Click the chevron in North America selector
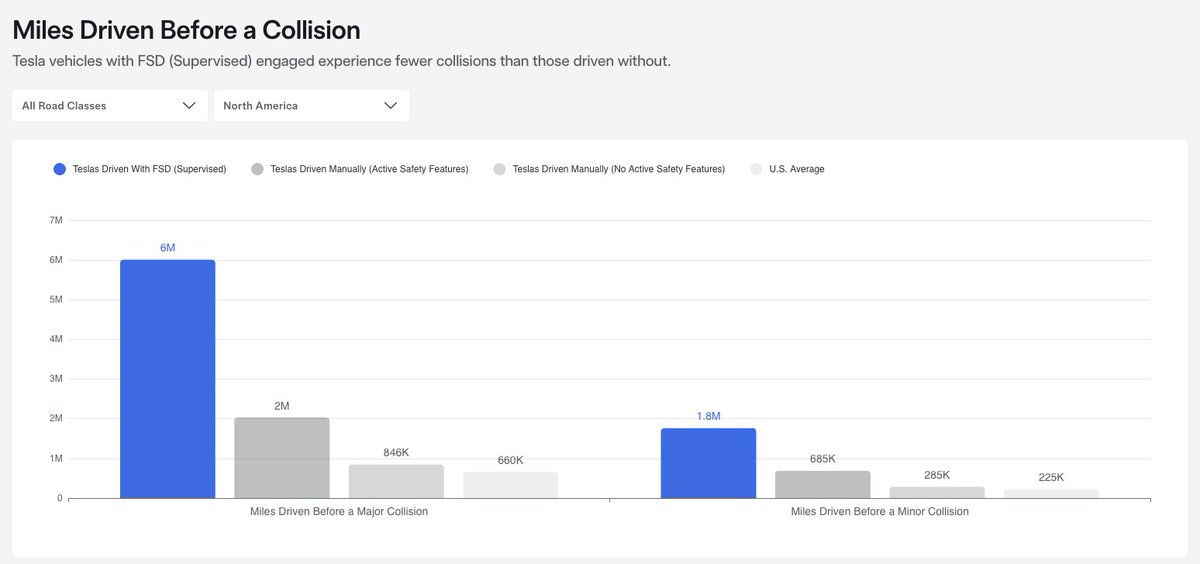 tap(391, 106)
